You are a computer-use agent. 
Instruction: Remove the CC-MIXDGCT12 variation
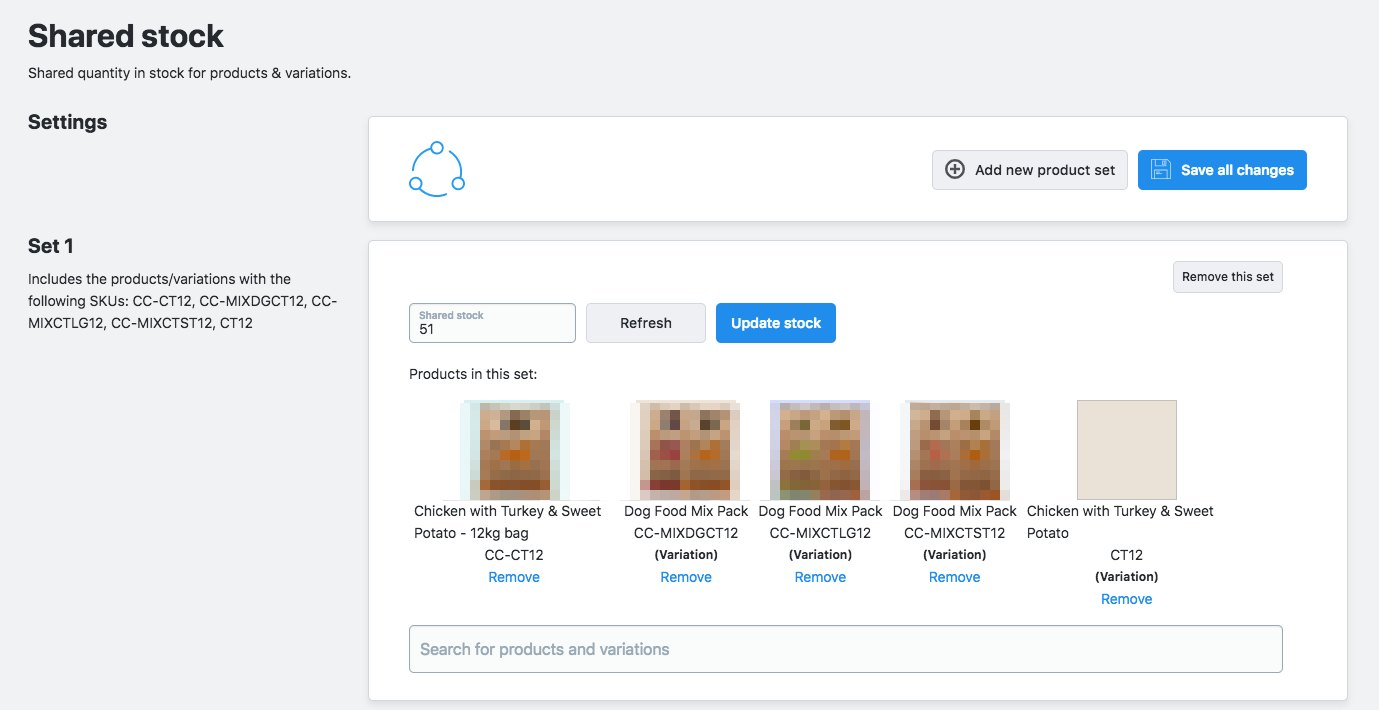click(686, 577)
